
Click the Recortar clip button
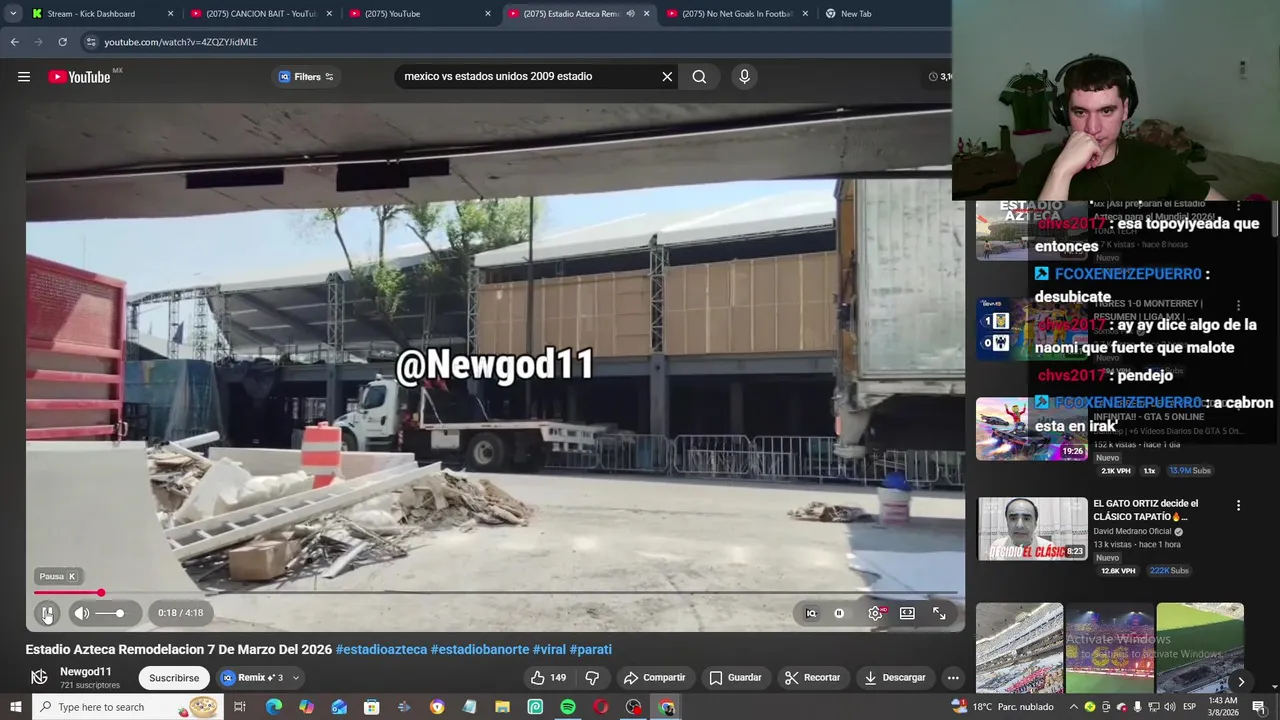click(812, 677)
